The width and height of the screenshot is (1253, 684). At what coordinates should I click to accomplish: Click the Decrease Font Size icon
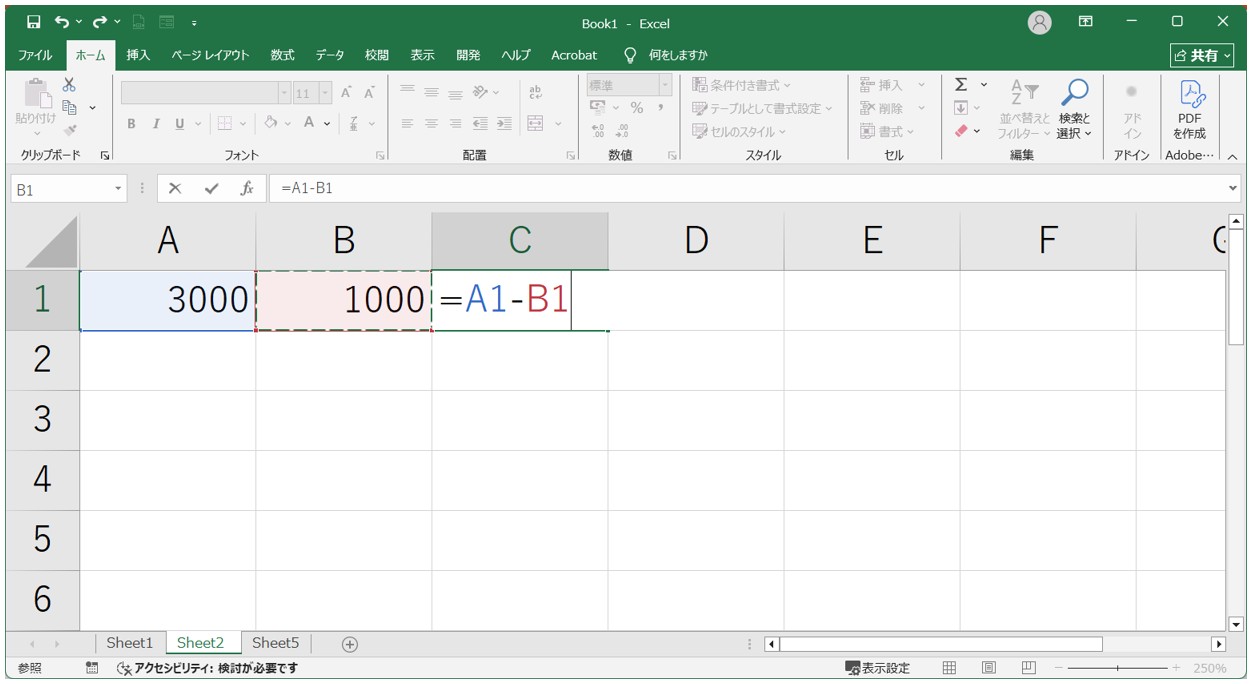tap(369, 93)
